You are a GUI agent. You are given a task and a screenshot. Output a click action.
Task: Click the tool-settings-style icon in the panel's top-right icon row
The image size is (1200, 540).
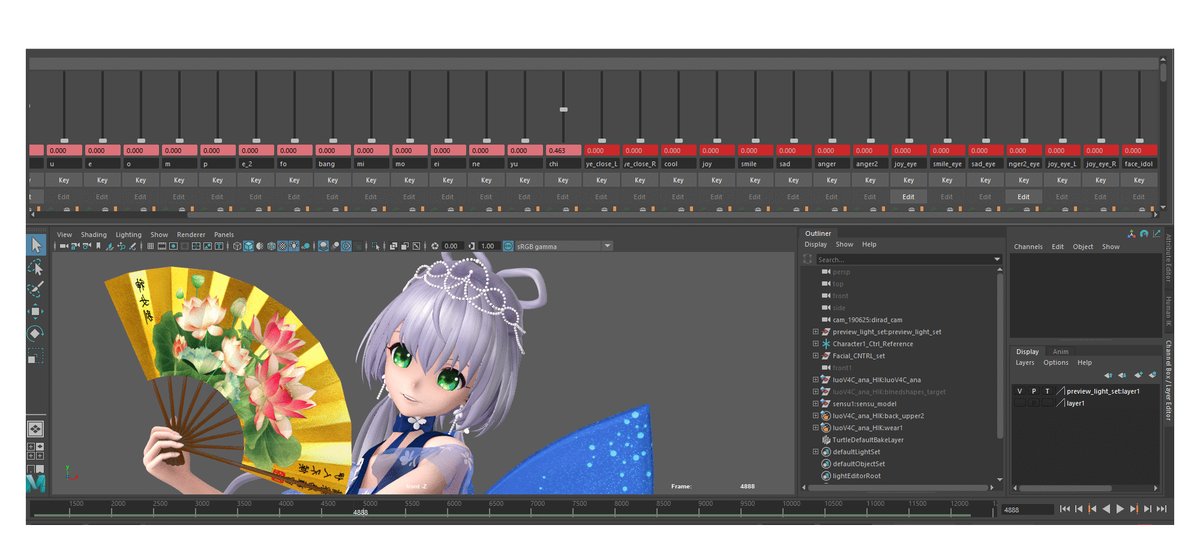pyautogui.click(x=1157, y=233)
